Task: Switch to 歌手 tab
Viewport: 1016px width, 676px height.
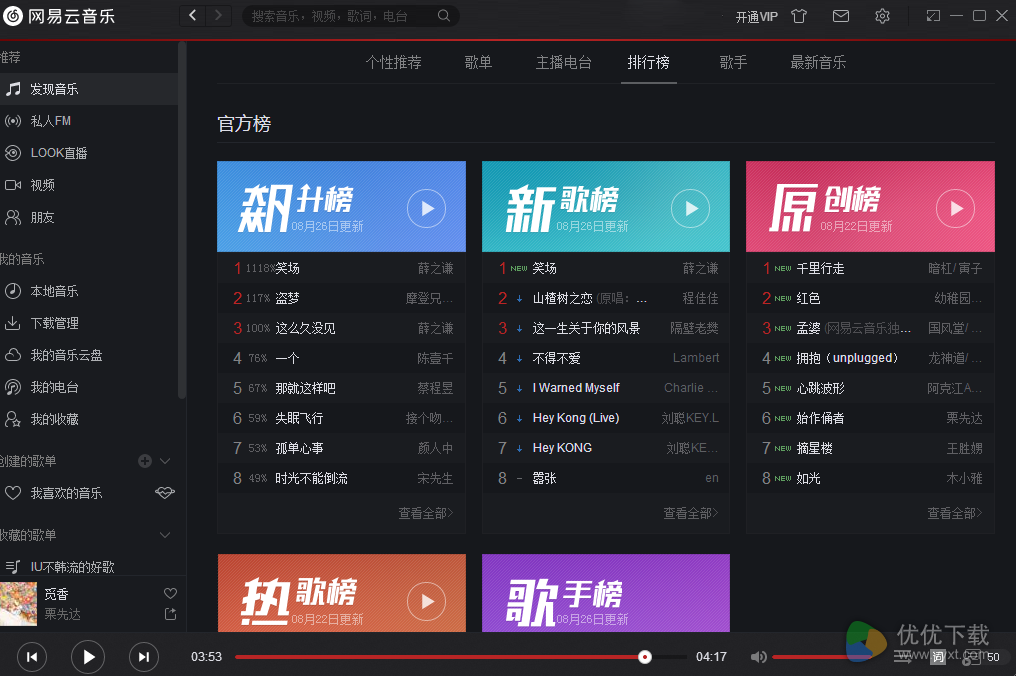Action: click(x=733, y=62)
